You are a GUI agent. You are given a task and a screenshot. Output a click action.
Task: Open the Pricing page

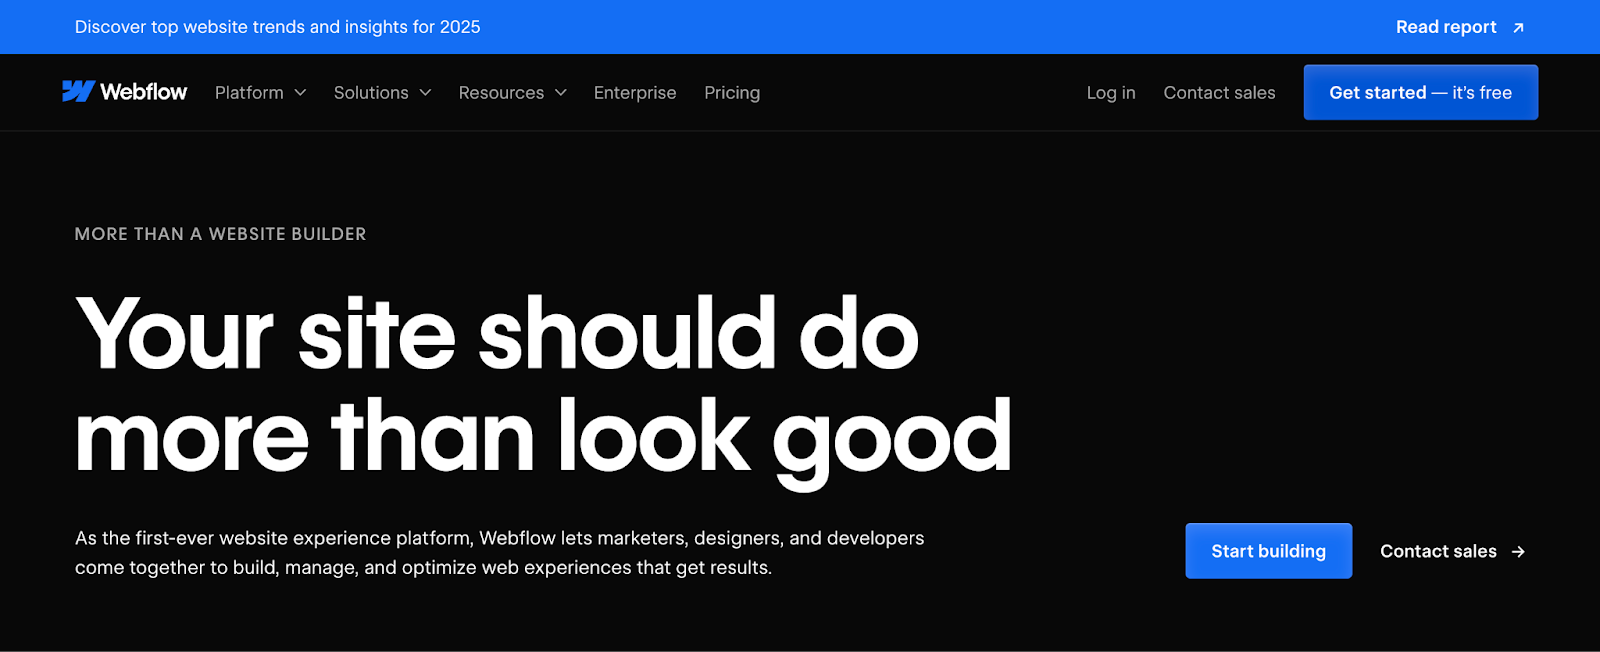pyautogui.click(x=732, y=93)
